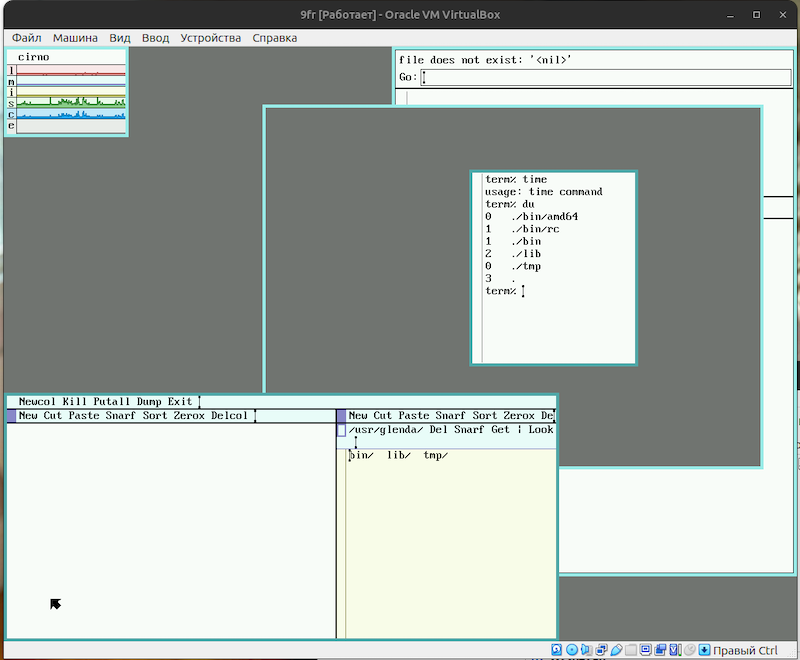This screenshot has height=660, width=800.
Task: Click the hard disk activity icon in status bar
Action: click(x=557, y=650)
